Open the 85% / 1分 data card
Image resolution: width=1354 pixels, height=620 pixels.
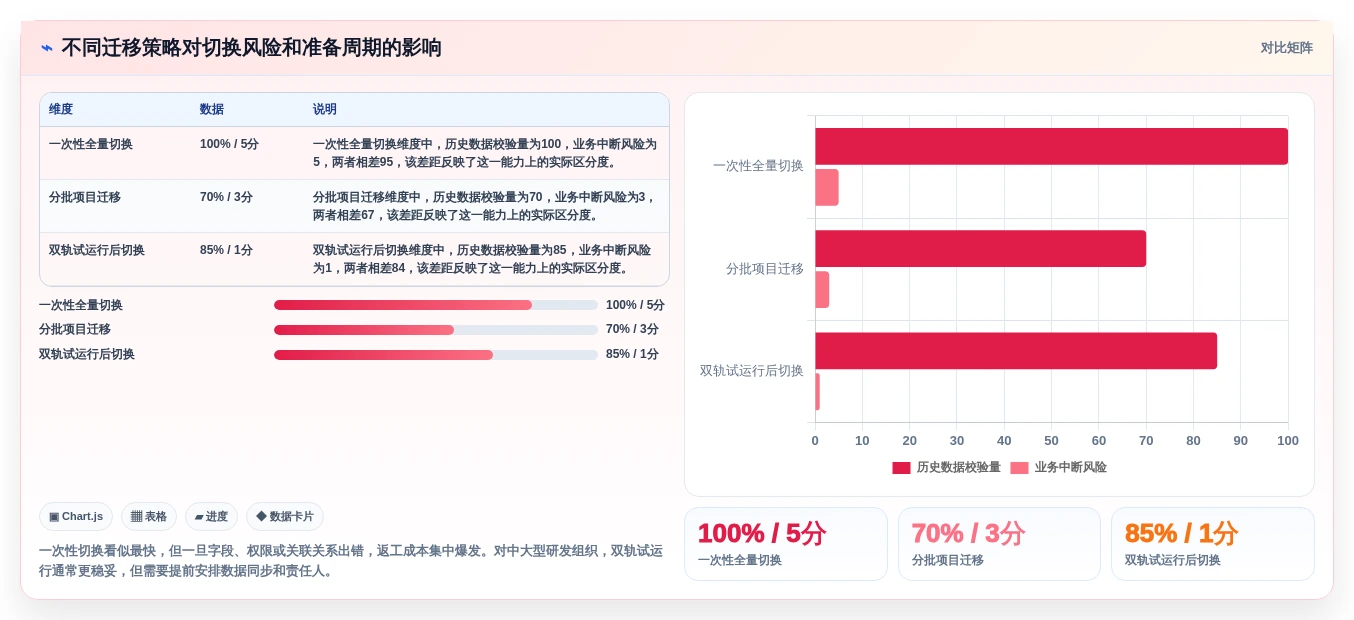click(1213, 544)
